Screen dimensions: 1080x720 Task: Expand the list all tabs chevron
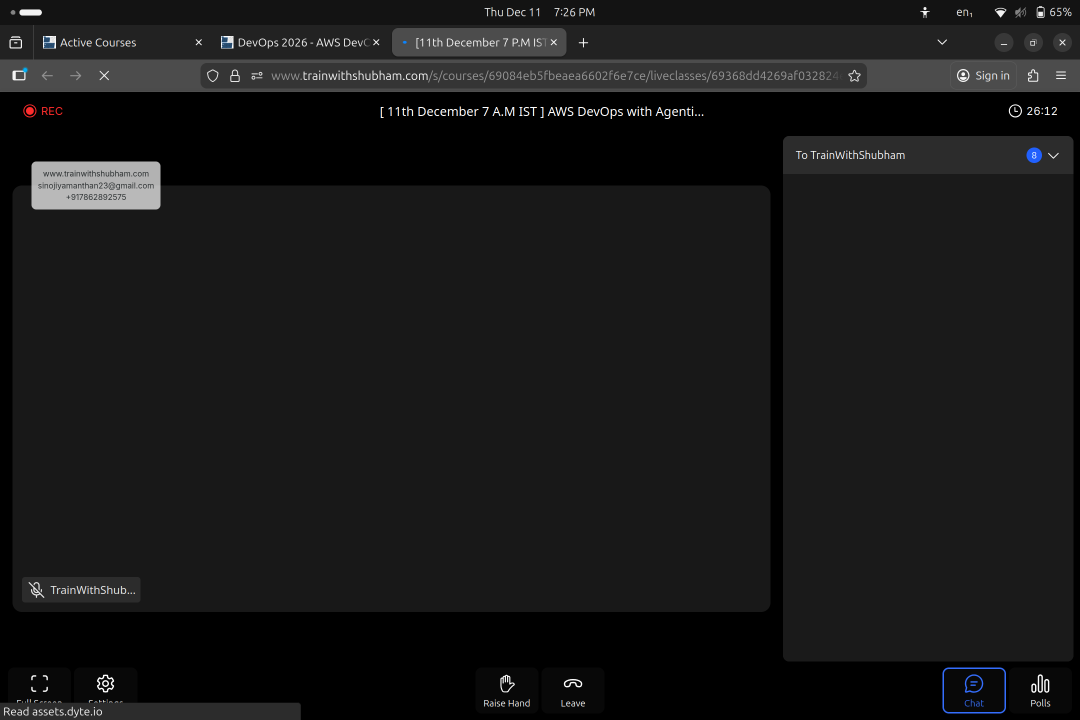(x=942, y=43)
